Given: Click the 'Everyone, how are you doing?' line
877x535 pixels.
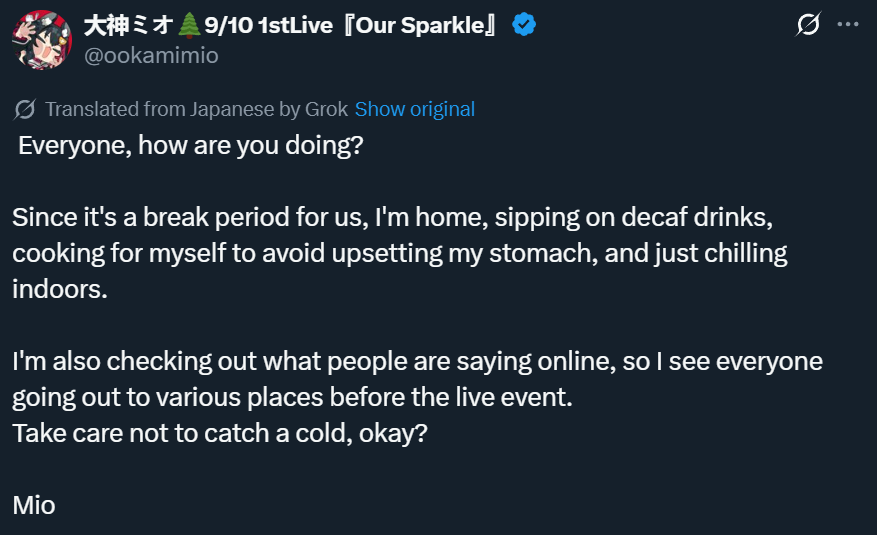Looking at the screenshot, I should point(190,146).
